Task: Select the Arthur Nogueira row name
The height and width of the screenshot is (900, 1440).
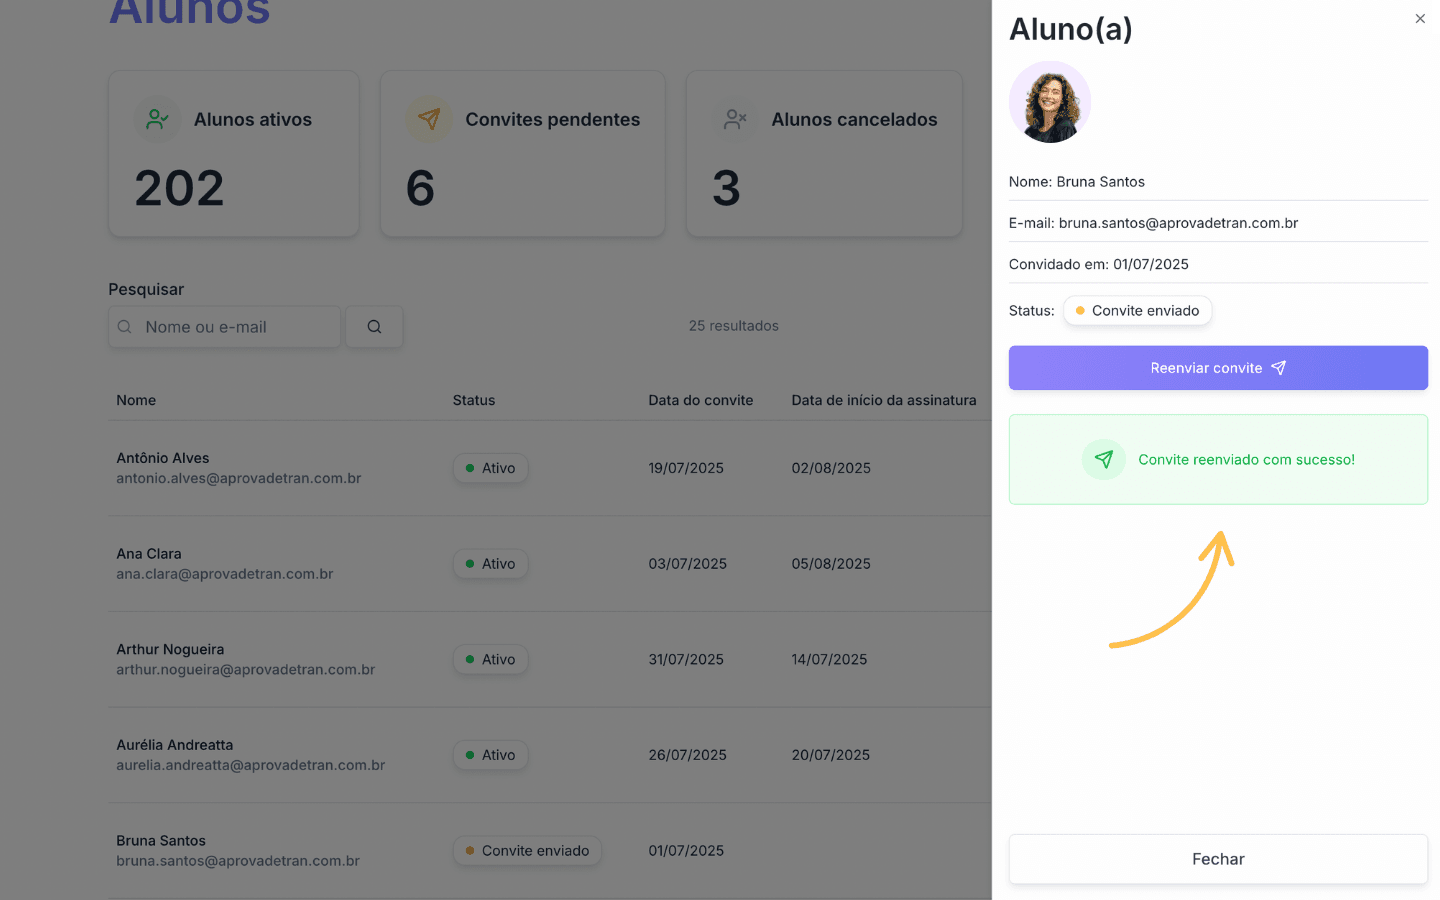Action: tap(170, 650)
